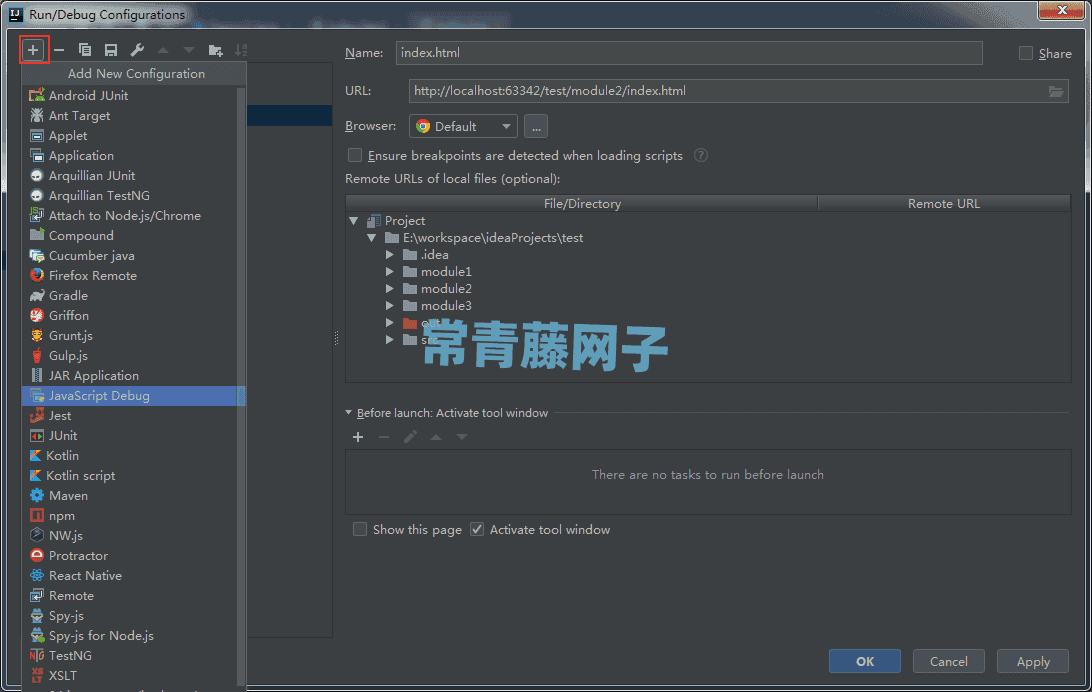This screenshot has width=1092, height=692.
Task: Expand the out folder arrow
Action: pyautogui.click(x=390, y=323)
